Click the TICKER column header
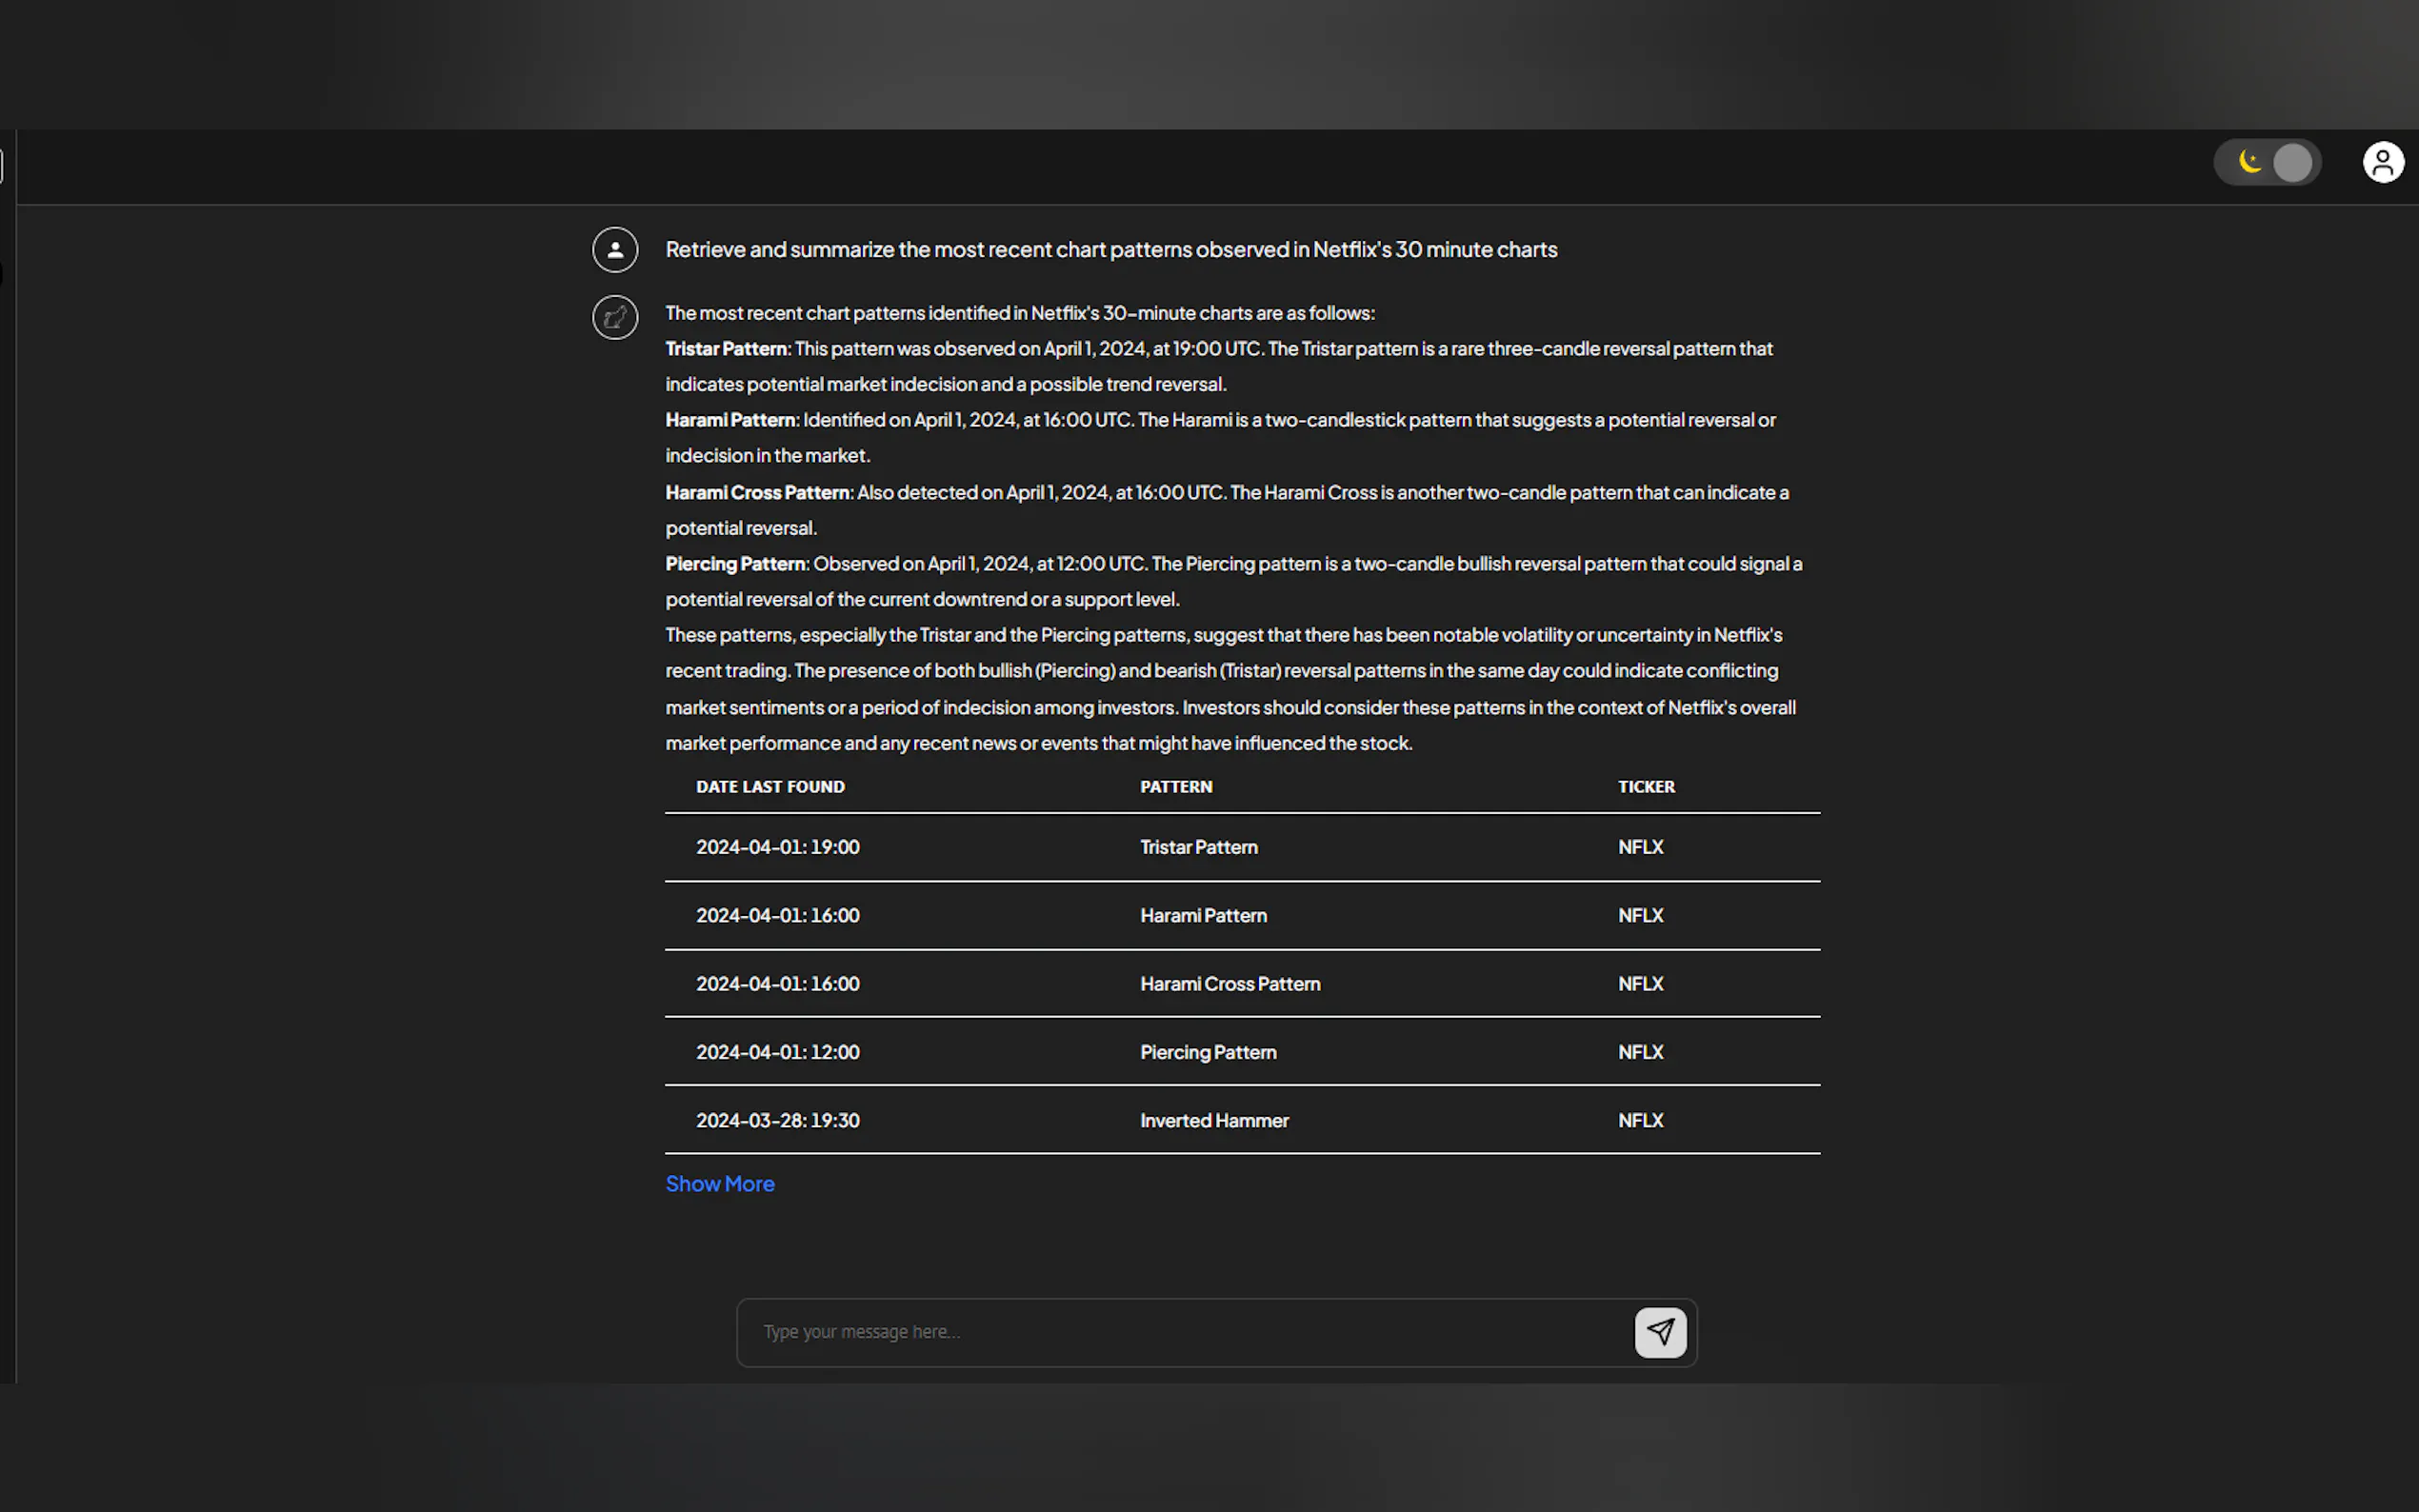 pos(1646,787)
